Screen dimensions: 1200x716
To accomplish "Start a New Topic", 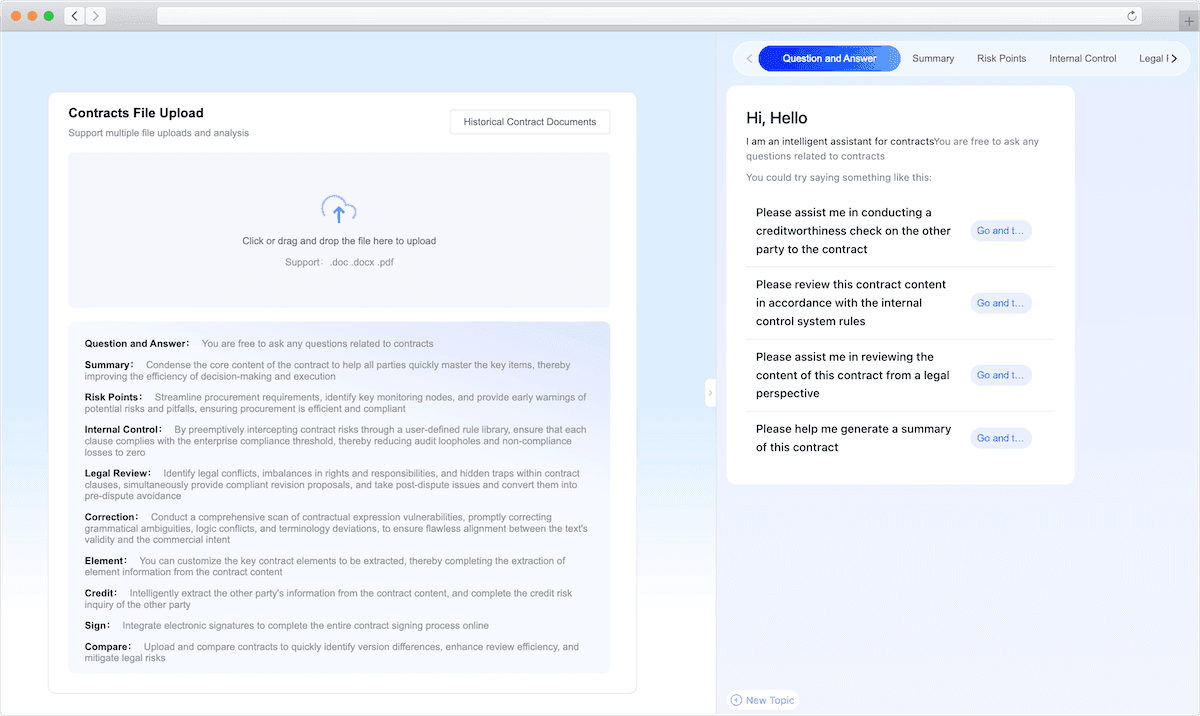I will coord(763,700).
